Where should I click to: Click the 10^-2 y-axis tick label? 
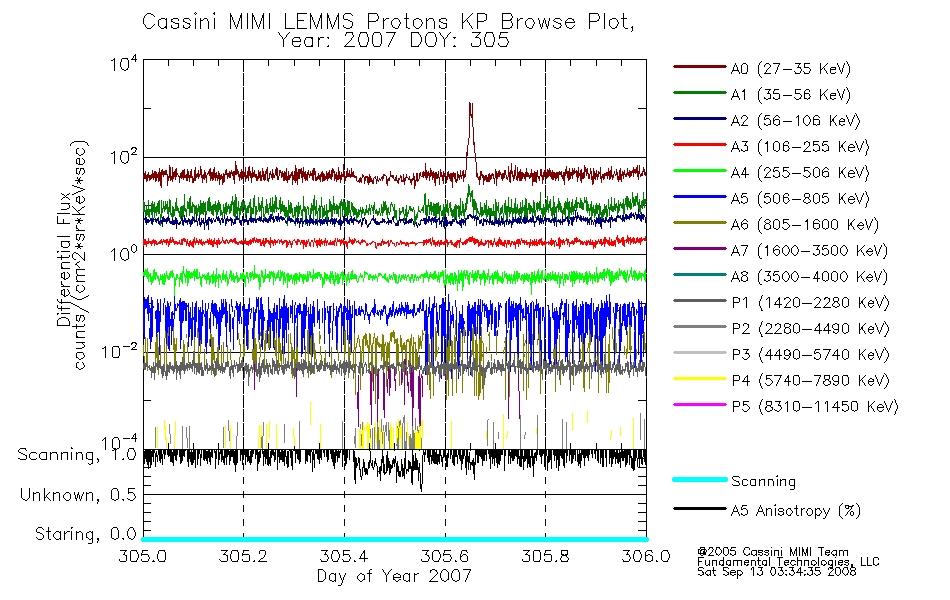(x=119, y=351)
